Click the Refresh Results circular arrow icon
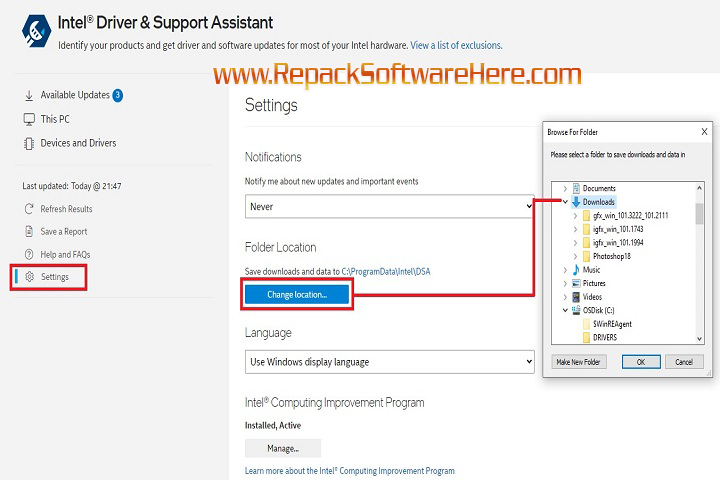 click(x=29, y=209)
